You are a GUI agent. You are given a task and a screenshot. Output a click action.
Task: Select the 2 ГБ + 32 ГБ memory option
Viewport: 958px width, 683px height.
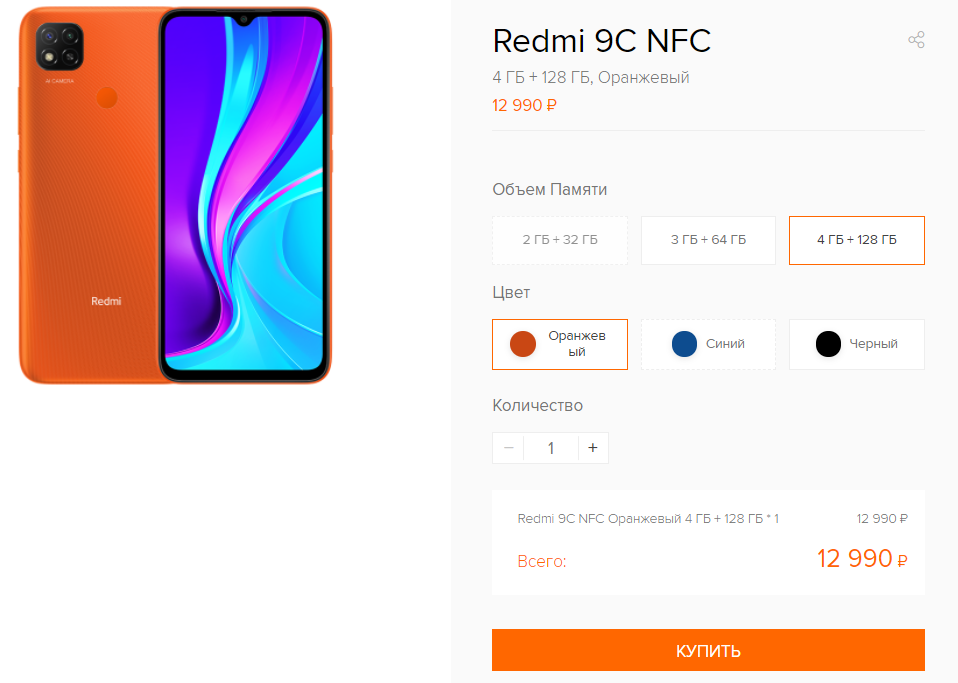[x=560, y=240]
